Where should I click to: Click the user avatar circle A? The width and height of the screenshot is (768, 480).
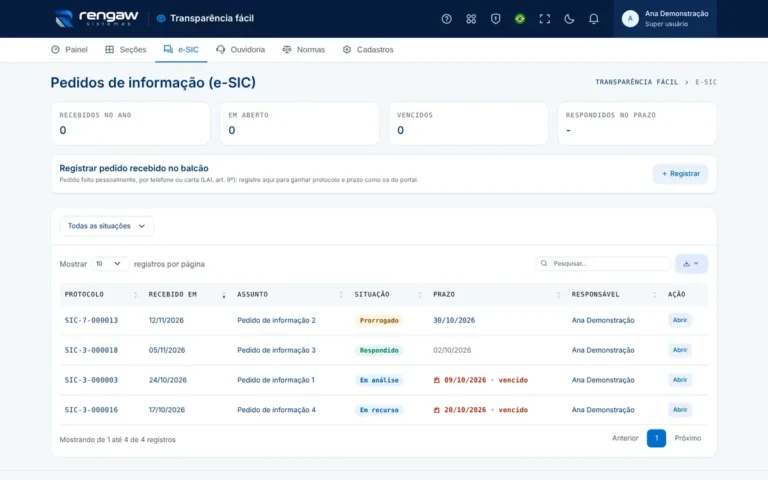coord(630,19)
